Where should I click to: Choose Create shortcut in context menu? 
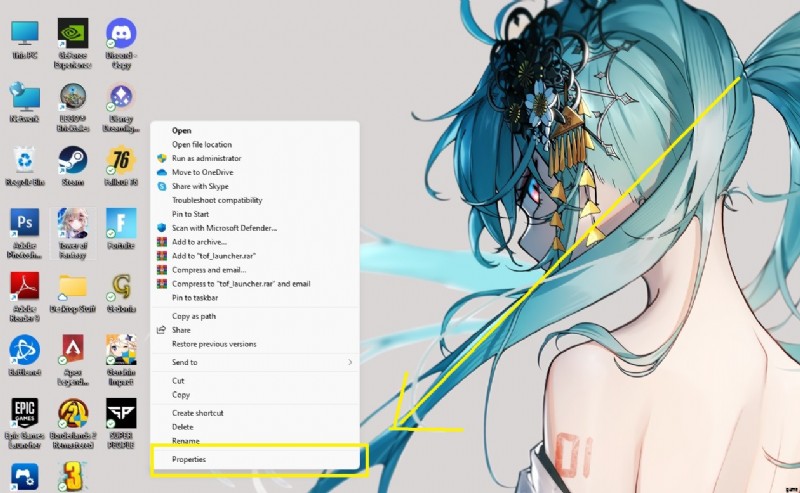197,413
